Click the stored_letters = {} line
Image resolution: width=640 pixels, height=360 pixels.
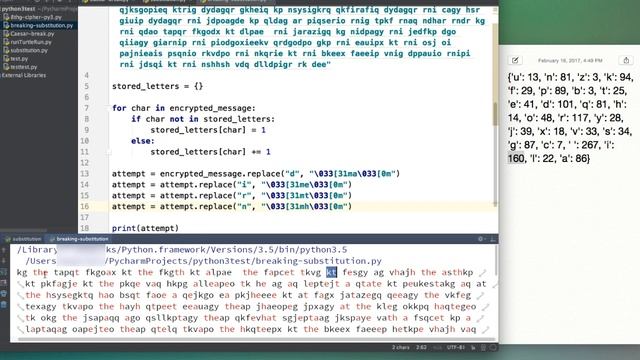click(x=158, y=86)
